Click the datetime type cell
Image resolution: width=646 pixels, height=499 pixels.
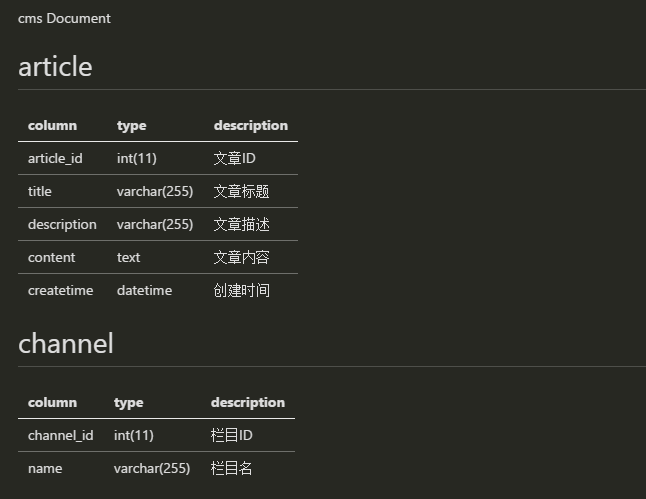pos(144,290)
